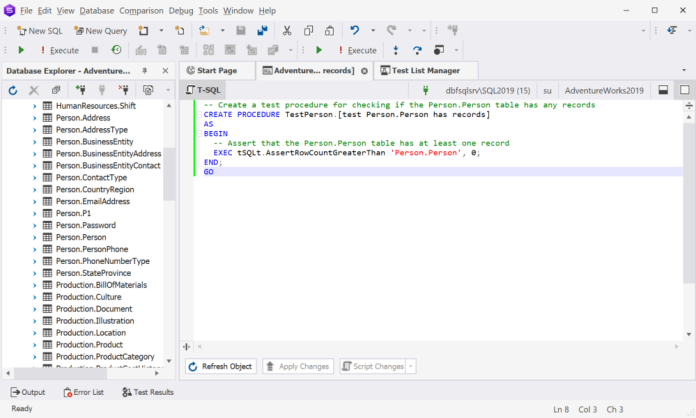Open the Script Changes dropdown arrow

click(x=411, y=367)
